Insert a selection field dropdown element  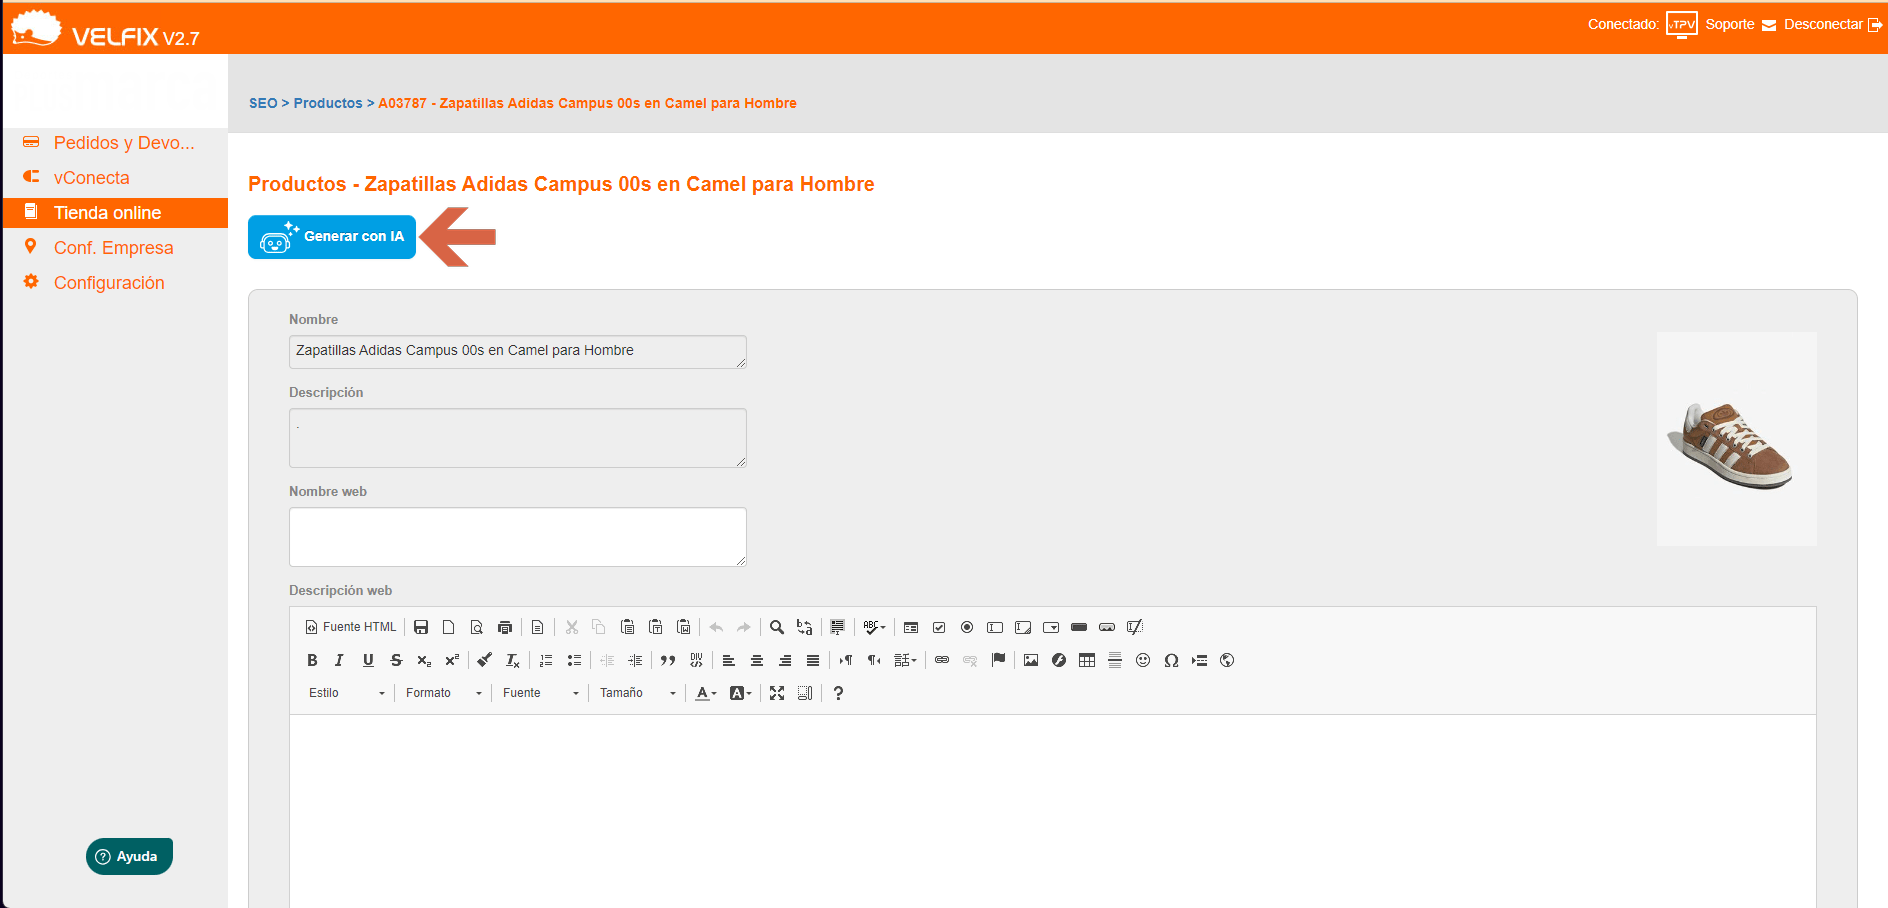[x=1051, y=627]
